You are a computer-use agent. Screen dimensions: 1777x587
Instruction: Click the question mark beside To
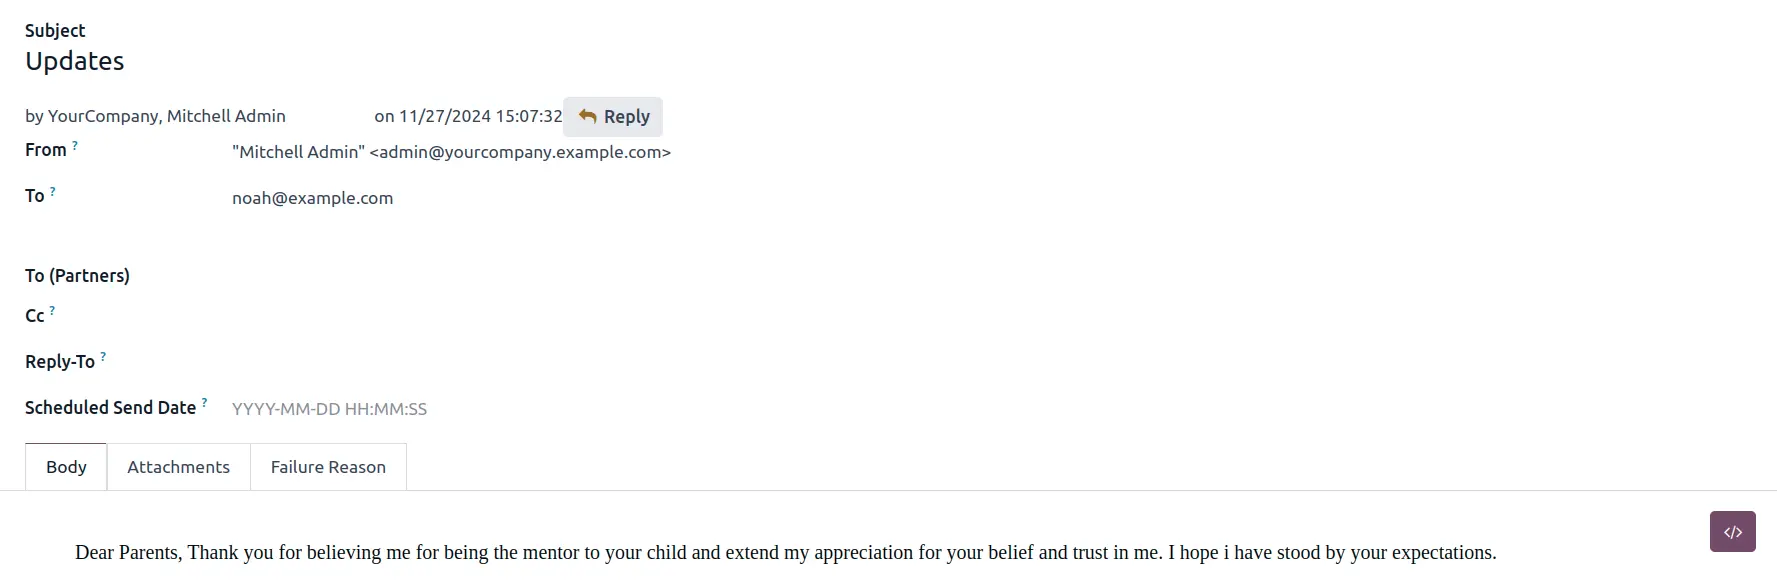pyautogui.click(x=53, y=192)
